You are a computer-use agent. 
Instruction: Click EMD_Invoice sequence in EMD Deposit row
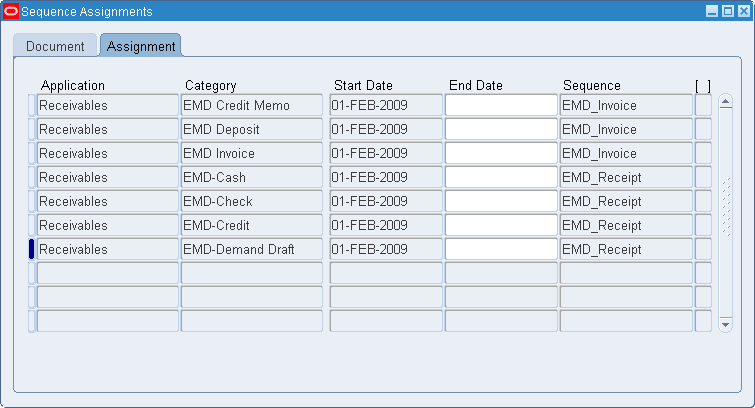click(626, 129)
